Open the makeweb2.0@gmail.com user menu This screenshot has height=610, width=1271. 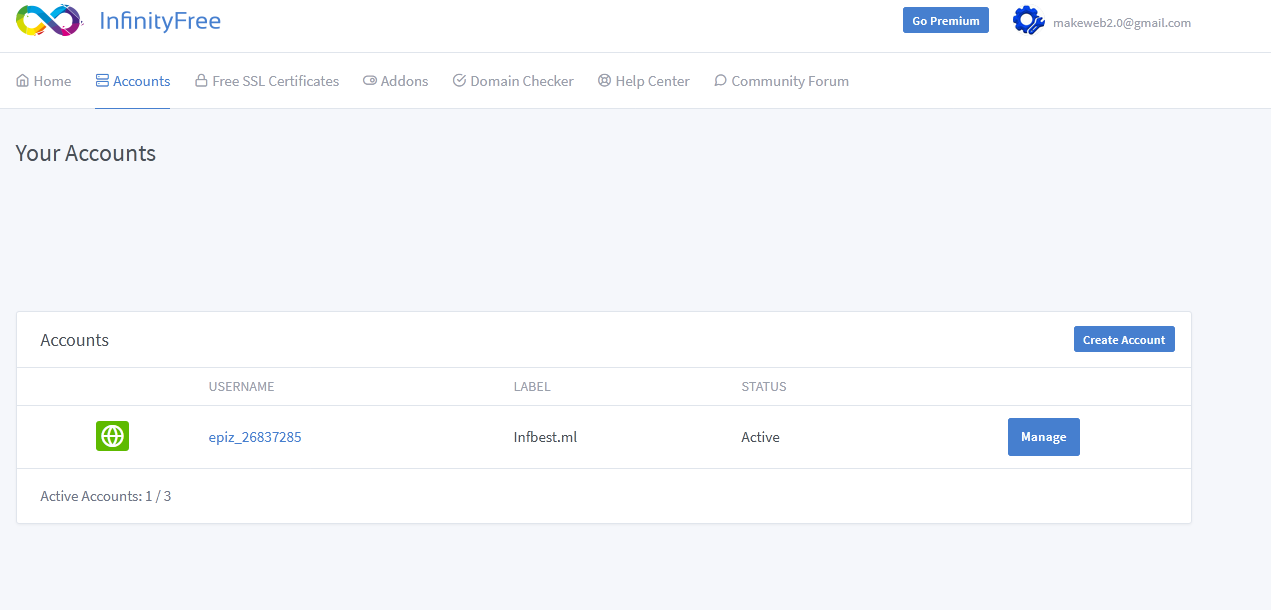[1121, 23]
